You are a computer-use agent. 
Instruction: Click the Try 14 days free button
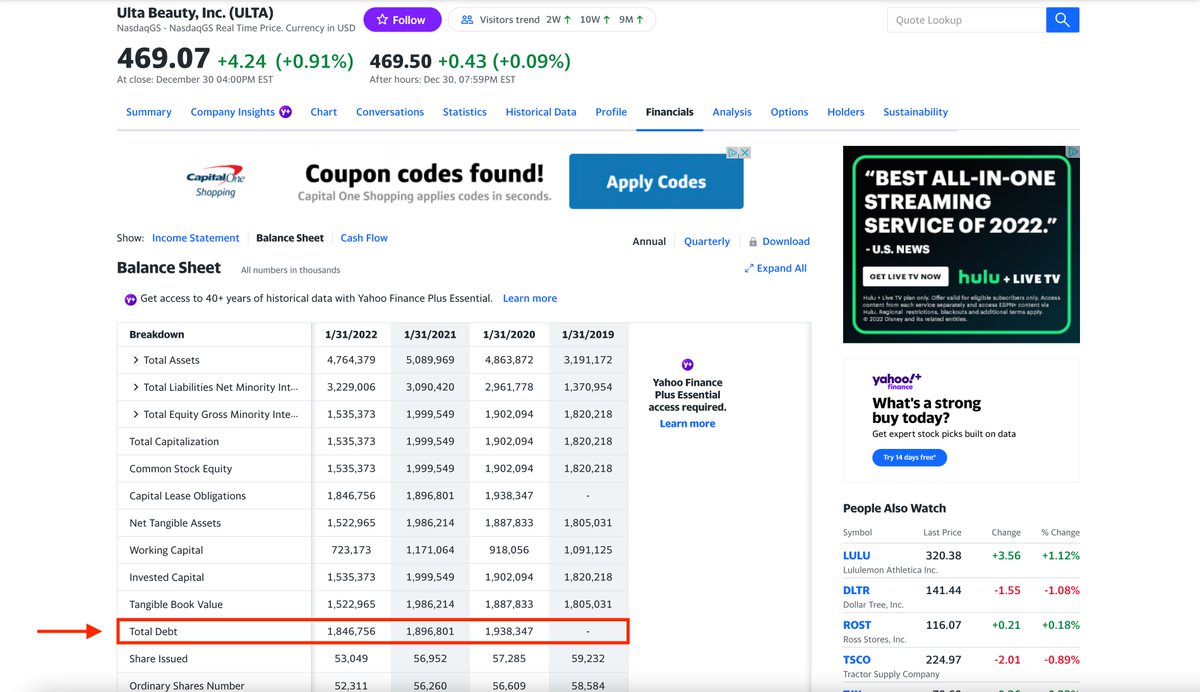909,457
